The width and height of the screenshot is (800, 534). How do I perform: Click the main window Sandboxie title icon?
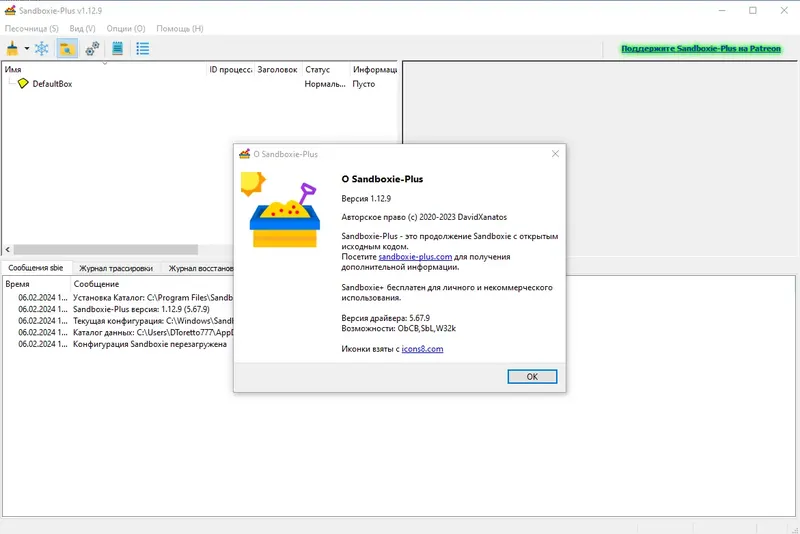pyautogui.click(x=10, y=10)
